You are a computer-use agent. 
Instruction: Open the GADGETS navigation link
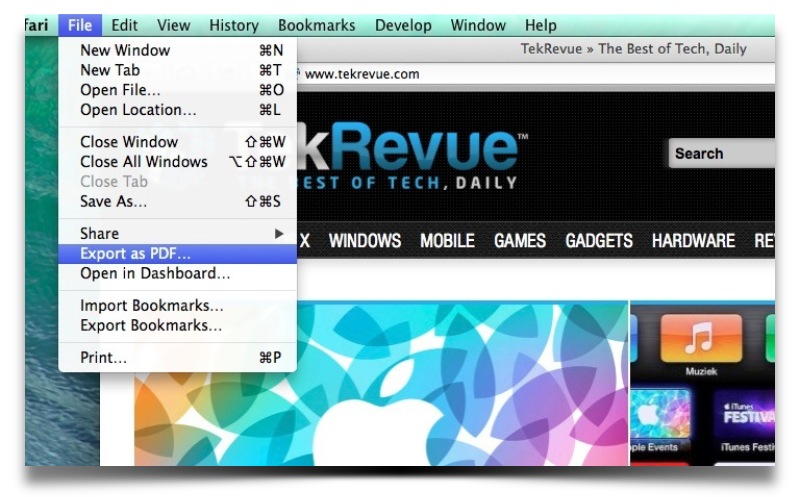(599, 241)
